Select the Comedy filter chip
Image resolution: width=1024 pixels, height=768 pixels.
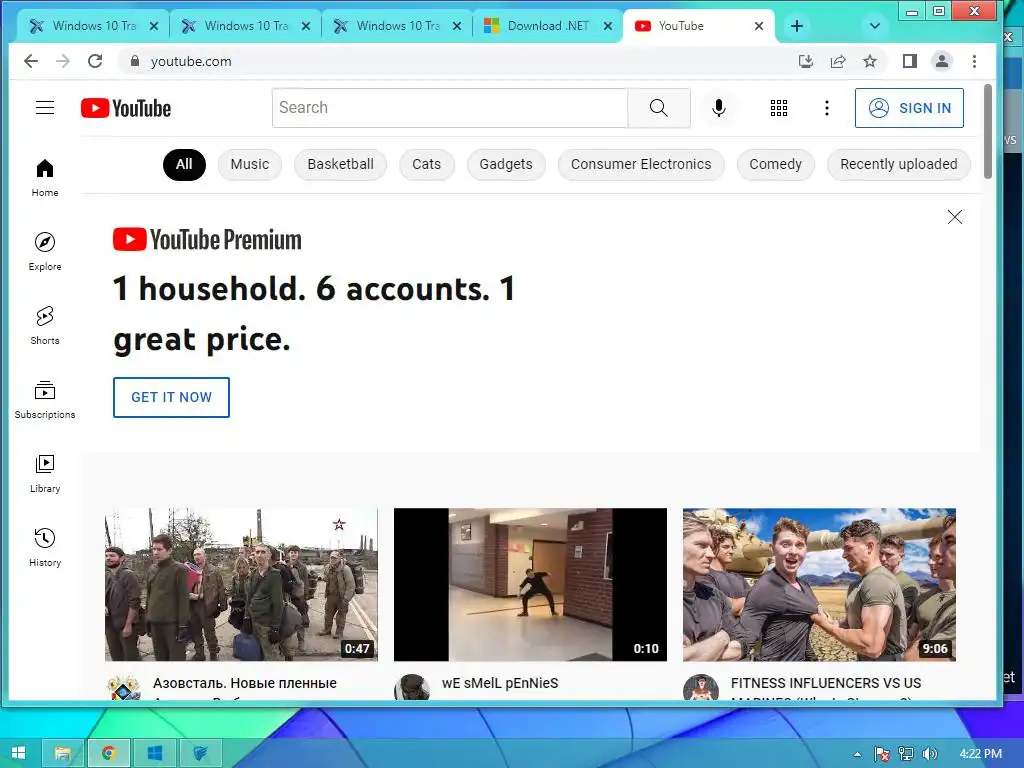(x=776, y=165)
